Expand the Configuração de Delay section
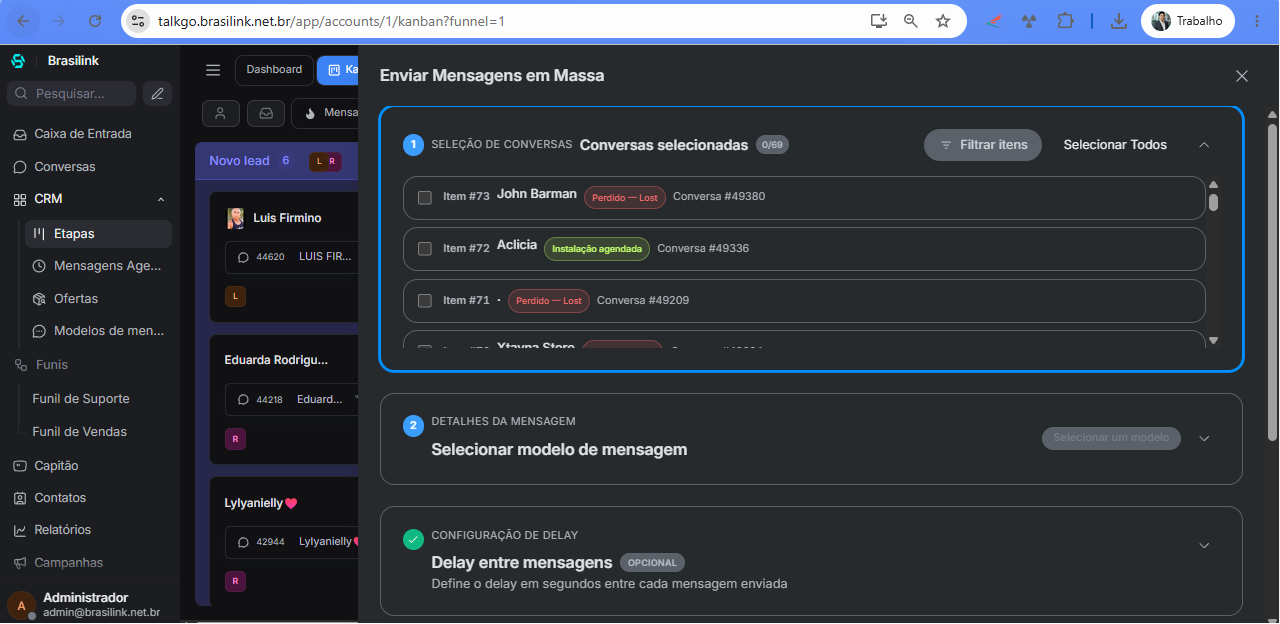 click(1204, 545)
